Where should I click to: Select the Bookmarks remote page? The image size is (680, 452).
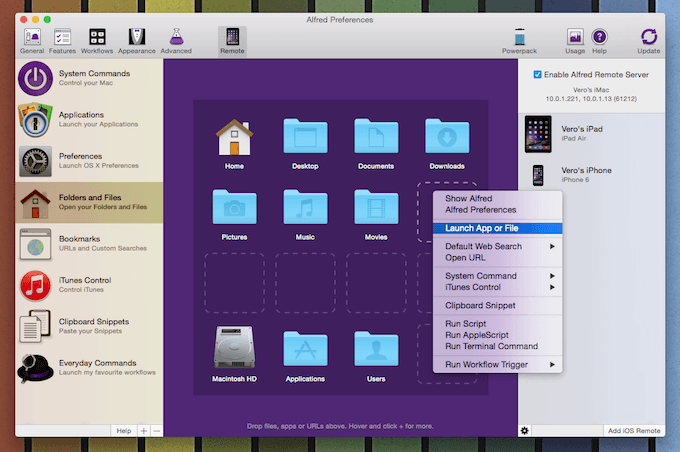[x=89, y=244]
